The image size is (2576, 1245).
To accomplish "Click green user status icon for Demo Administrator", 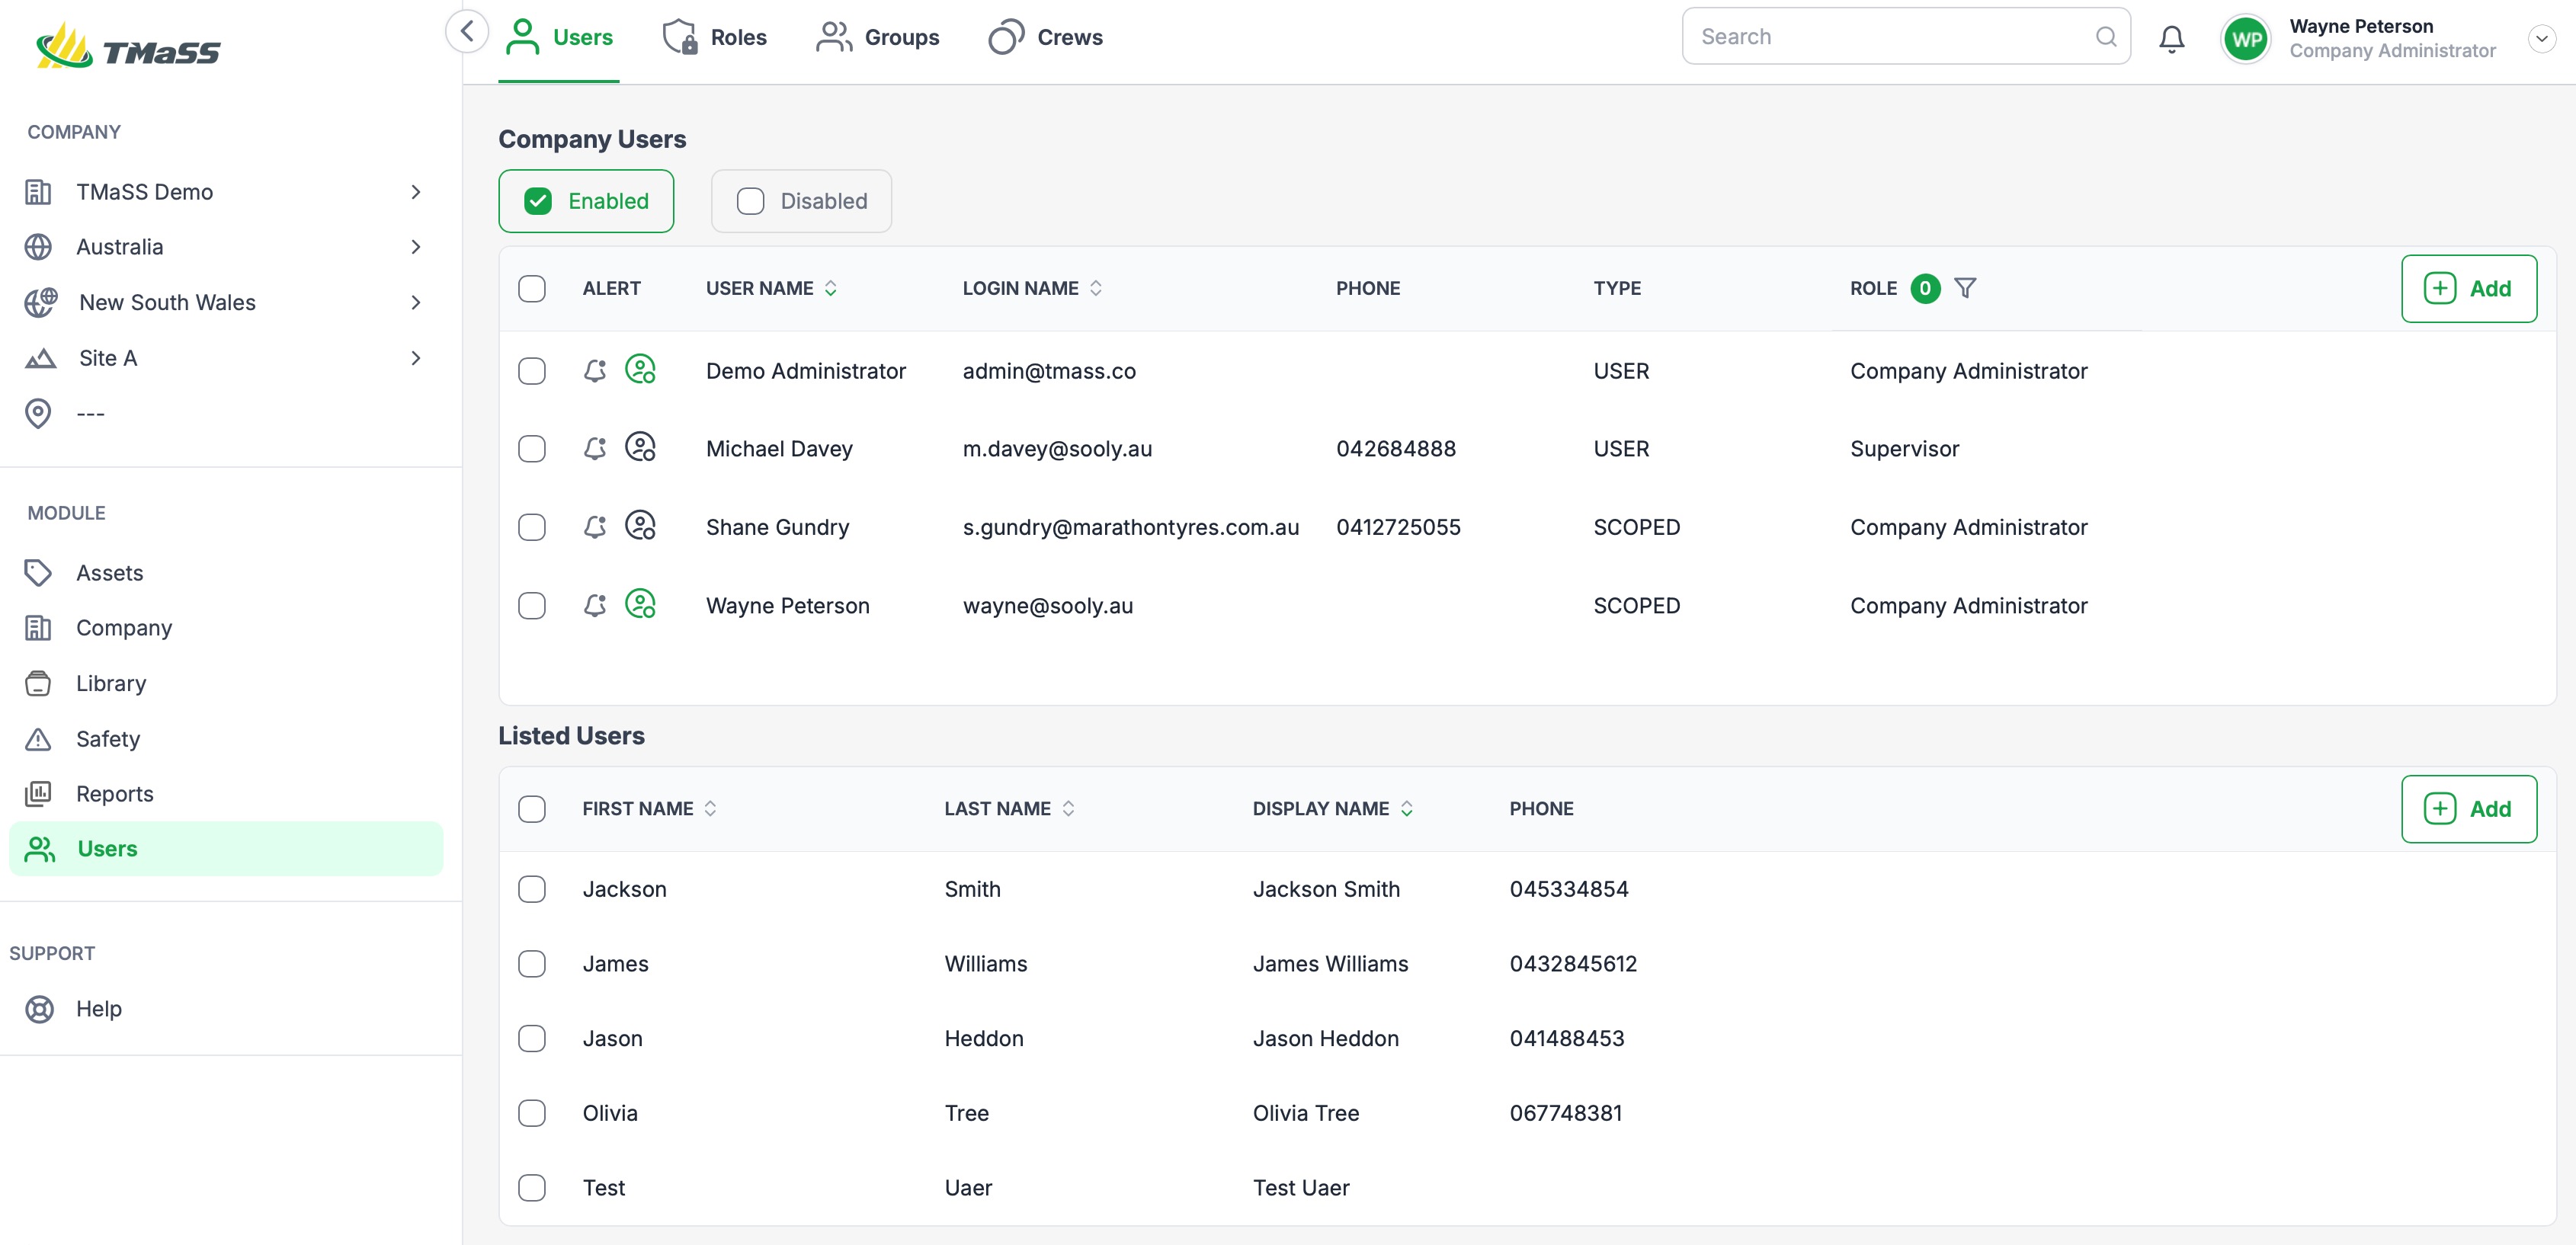I will click(640, 370).
